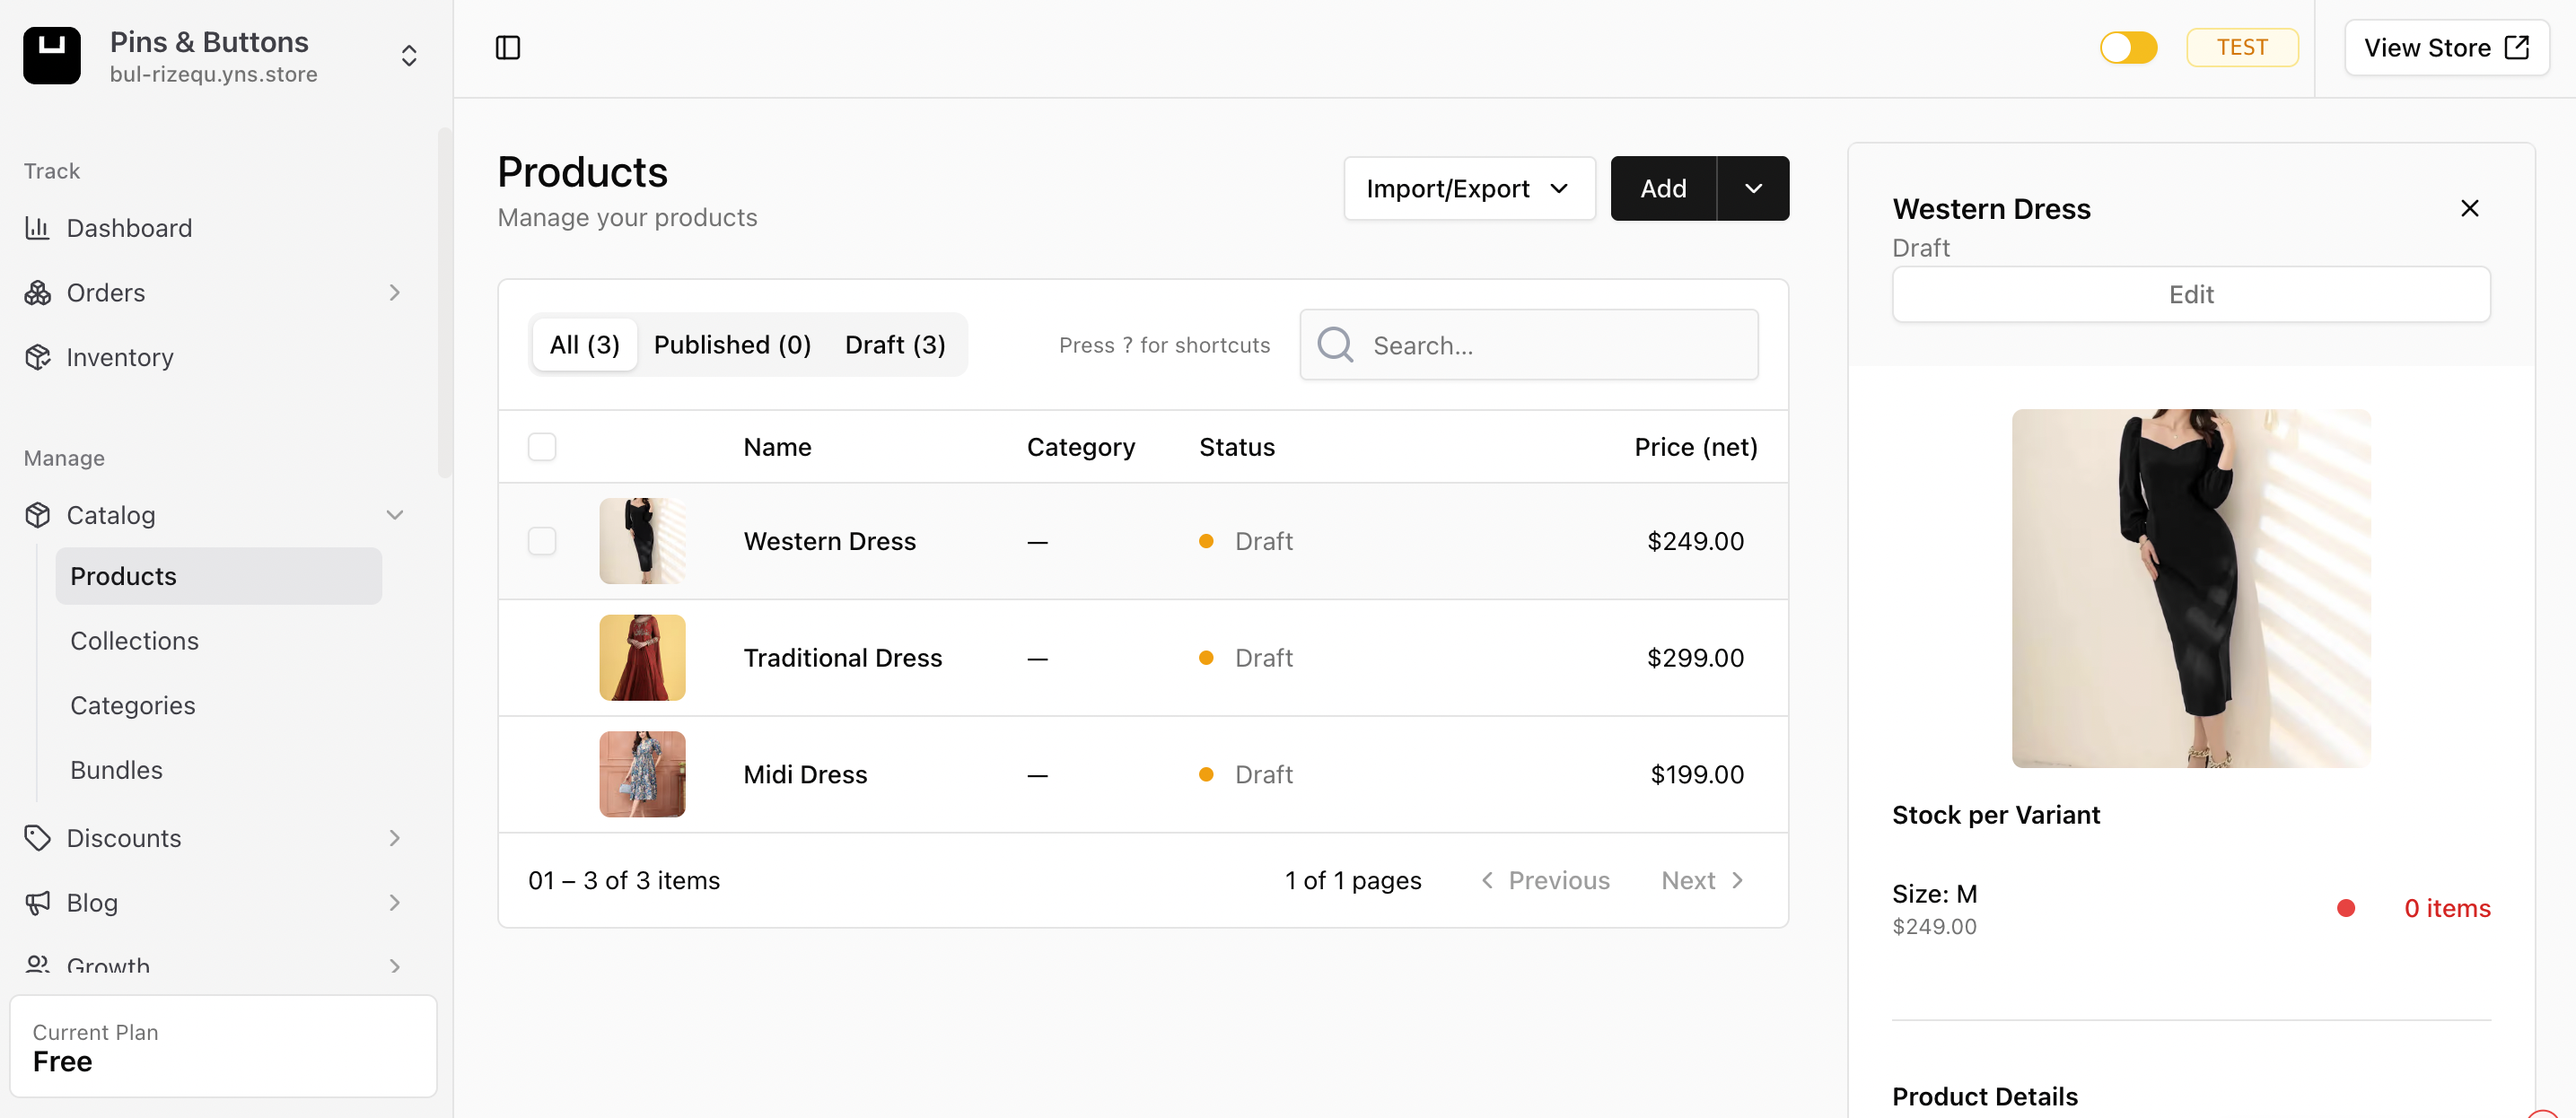Toggle the test mode switch
Image resolution: width=2576 pixels, height=1118 pixels.
2128,47
